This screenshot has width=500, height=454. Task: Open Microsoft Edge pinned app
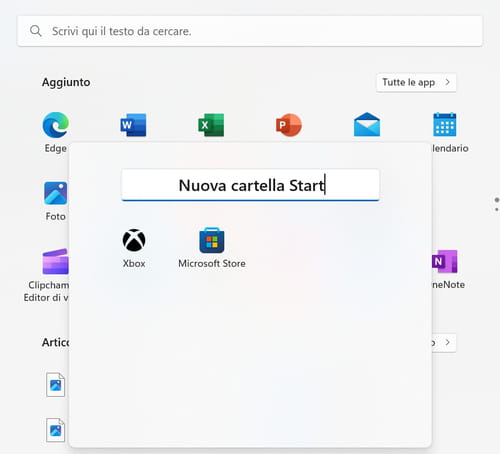point(56,125)
